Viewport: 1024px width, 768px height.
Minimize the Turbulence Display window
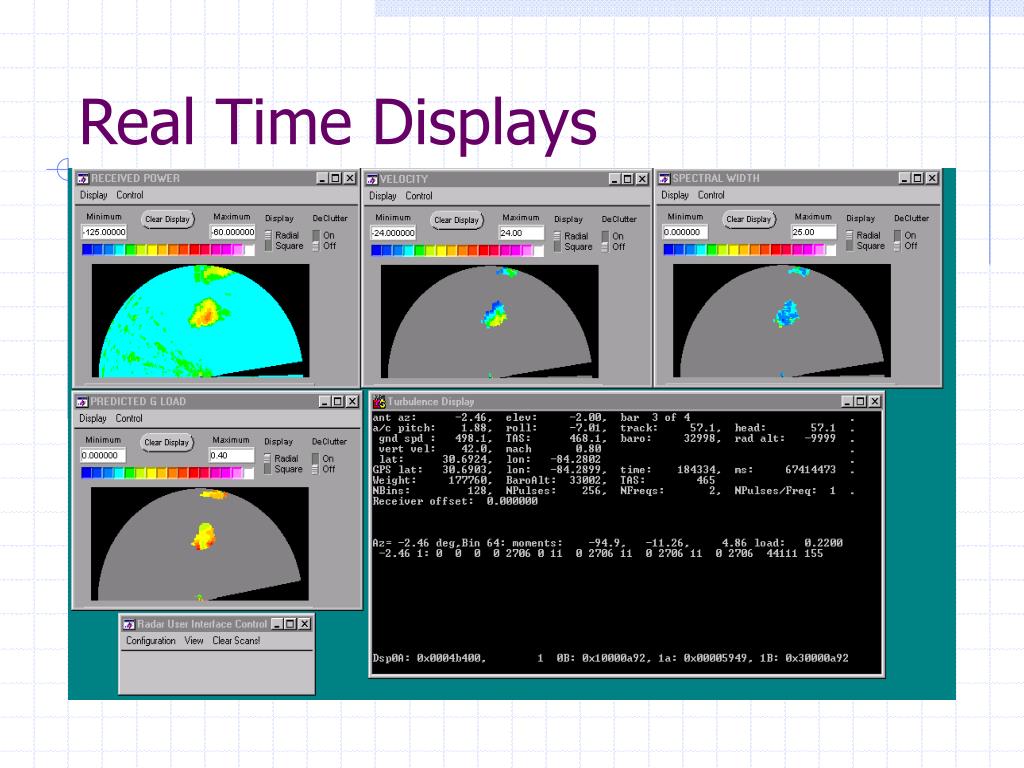coord(847,402)
